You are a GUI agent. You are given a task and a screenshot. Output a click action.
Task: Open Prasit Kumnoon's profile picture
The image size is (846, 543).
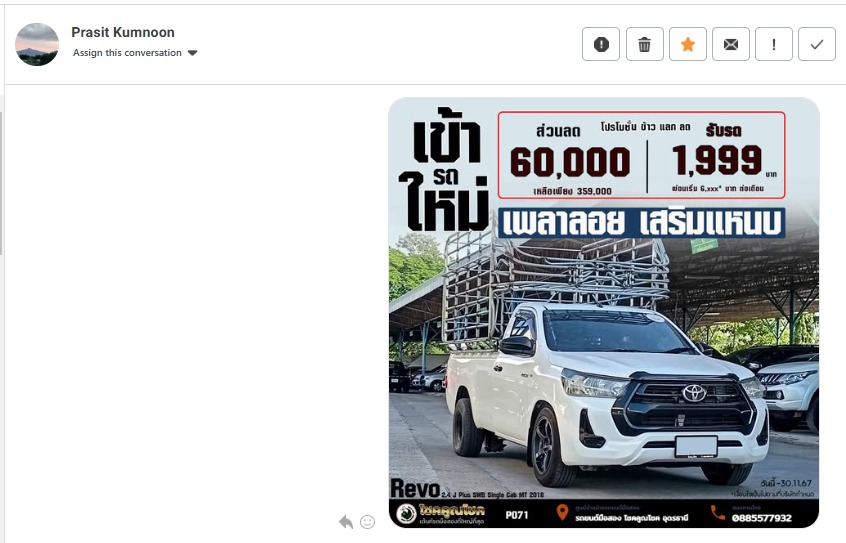click(37, 44)
